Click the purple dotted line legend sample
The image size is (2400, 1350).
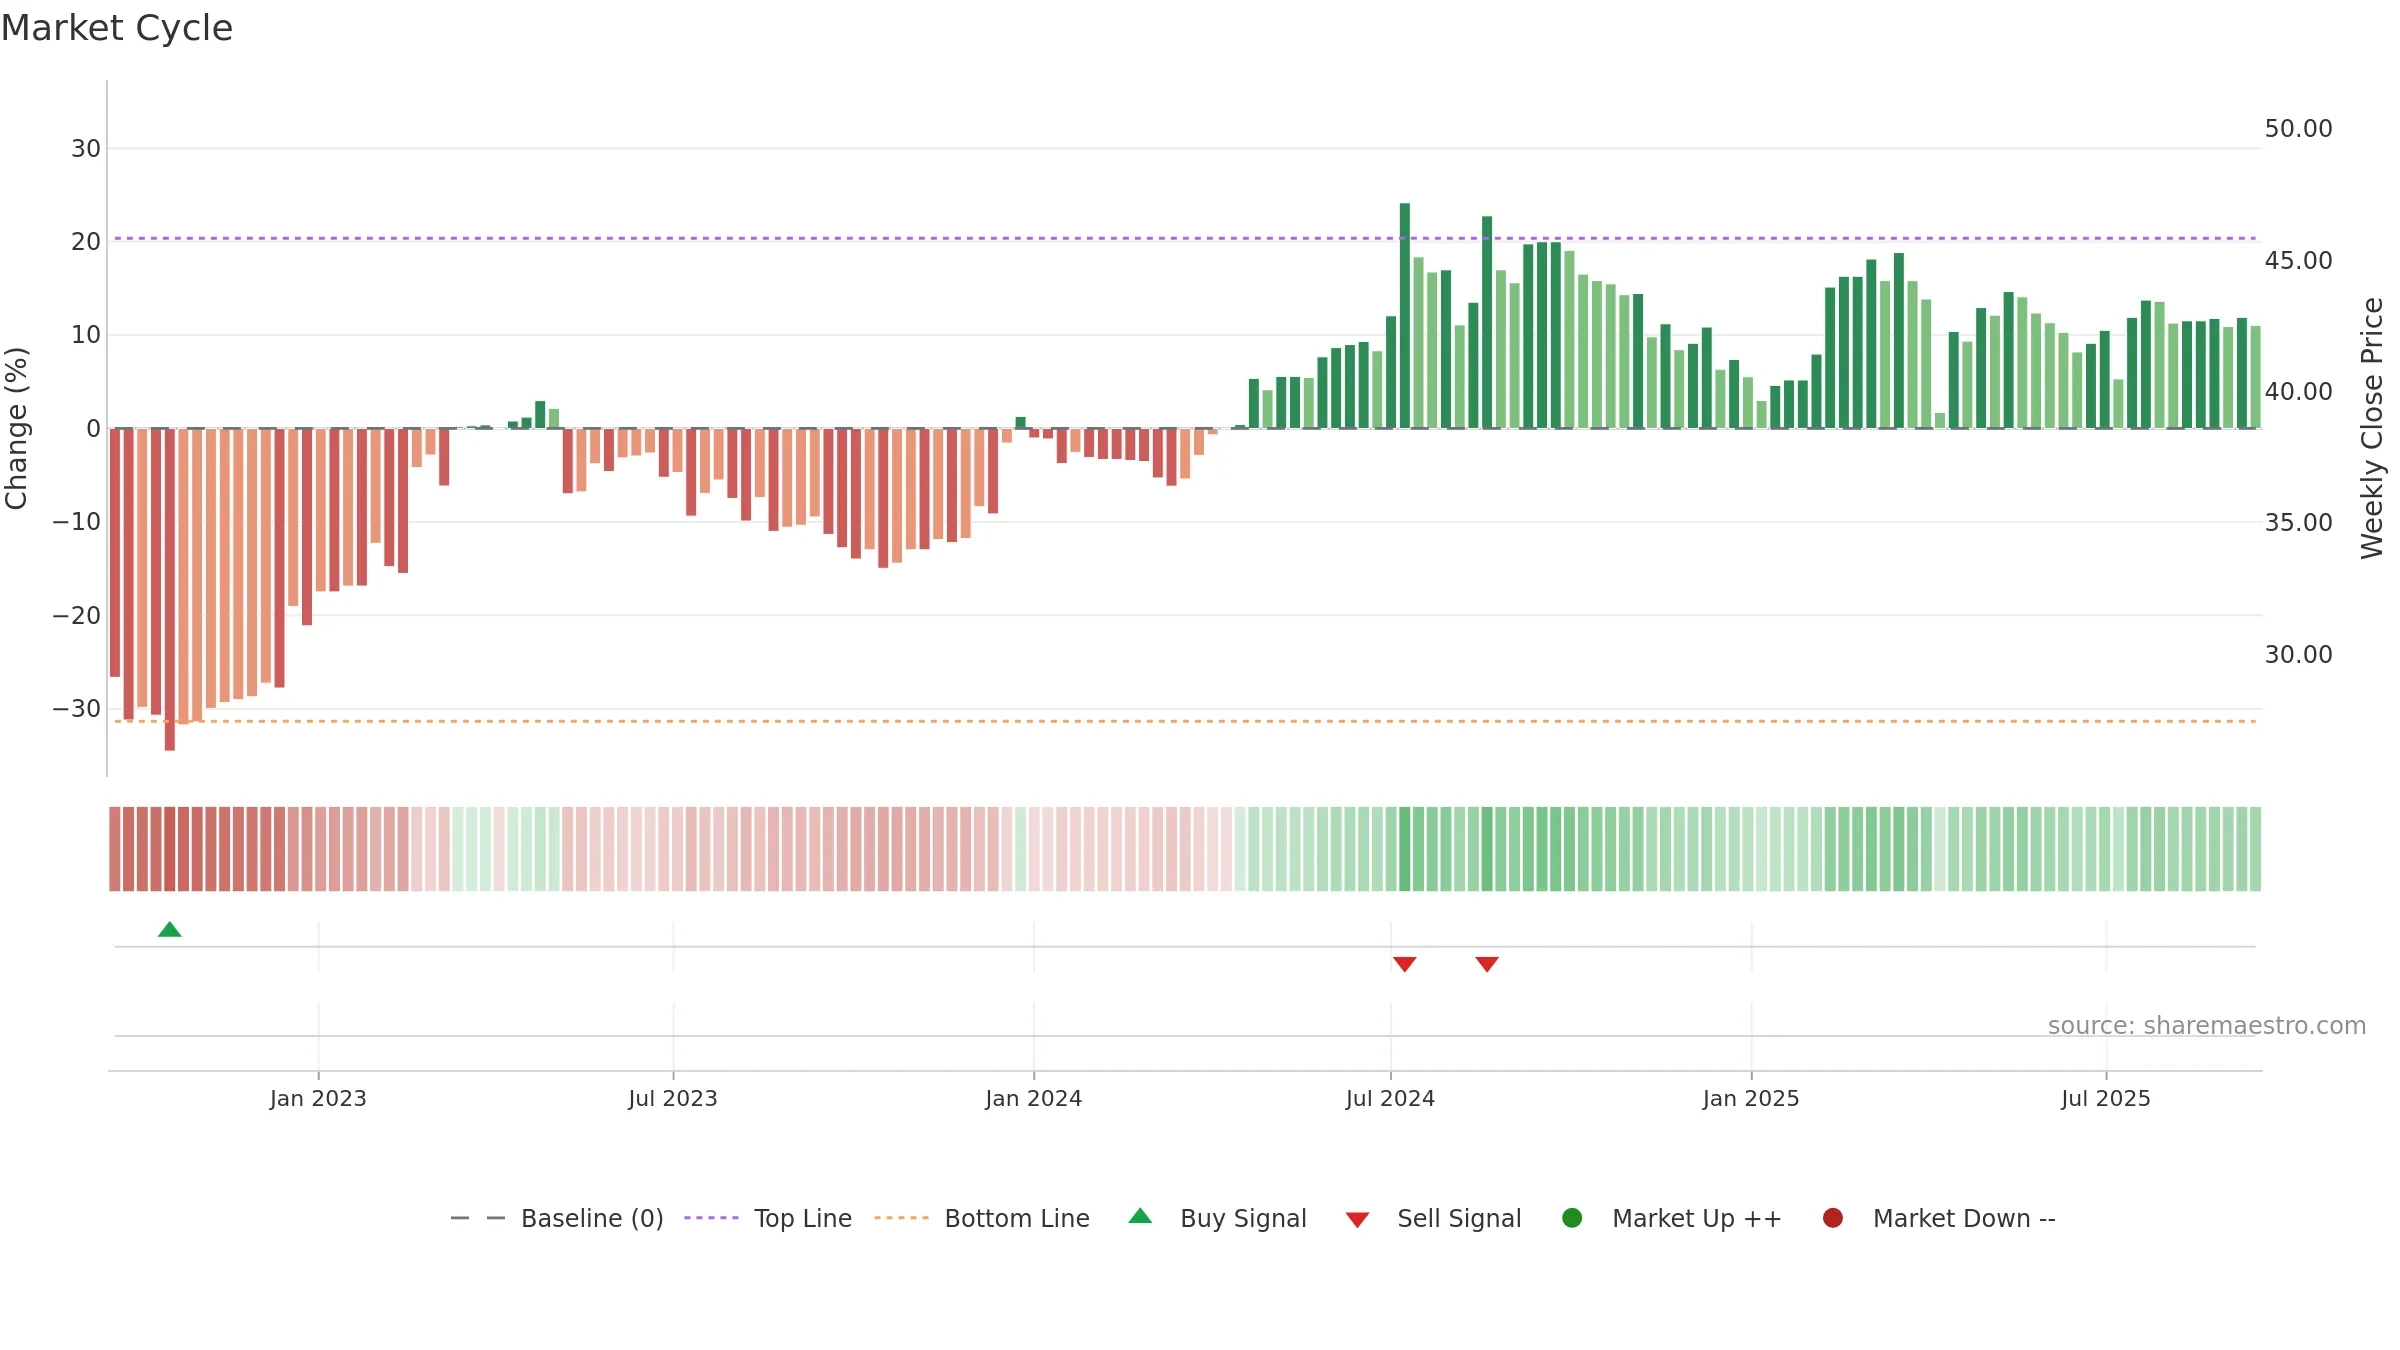(x=711, y=1218)
